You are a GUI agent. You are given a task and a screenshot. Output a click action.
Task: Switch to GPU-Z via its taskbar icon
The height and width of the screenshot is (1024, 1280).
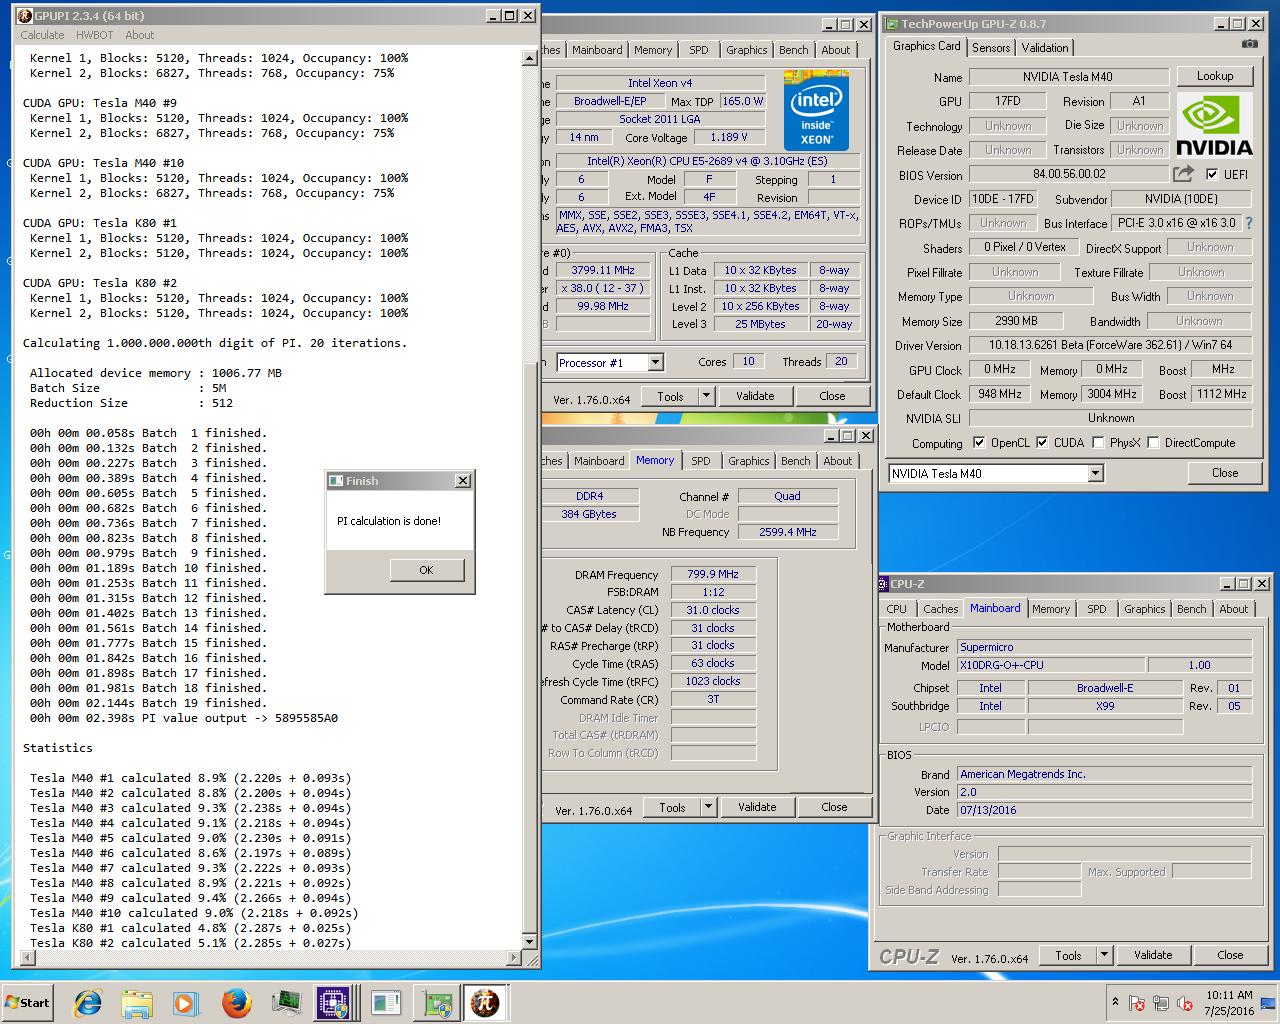click(x=436, y=1003)
